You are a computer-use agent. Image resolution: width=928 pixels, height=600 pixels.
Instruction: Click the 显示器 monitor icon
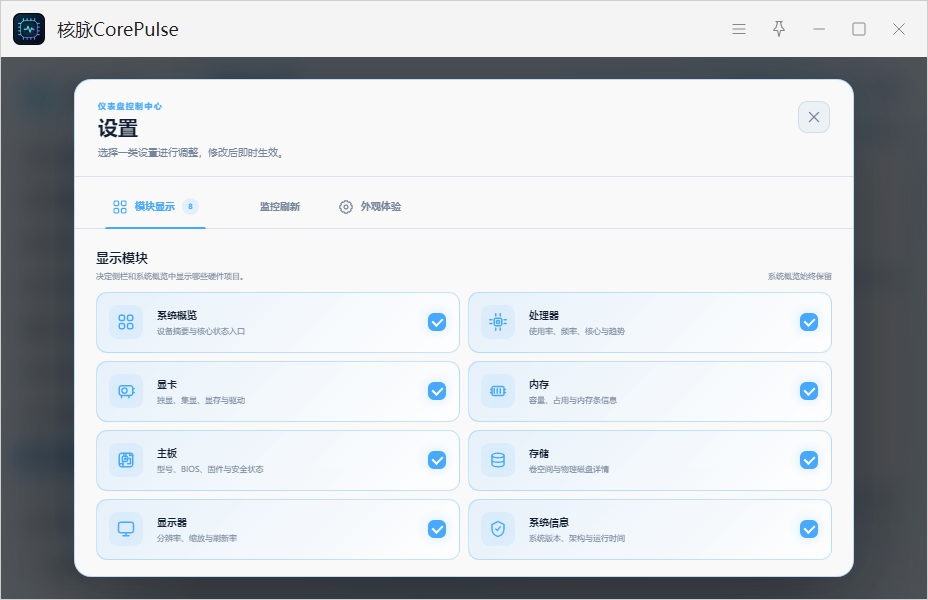click(x=126, y=528)
